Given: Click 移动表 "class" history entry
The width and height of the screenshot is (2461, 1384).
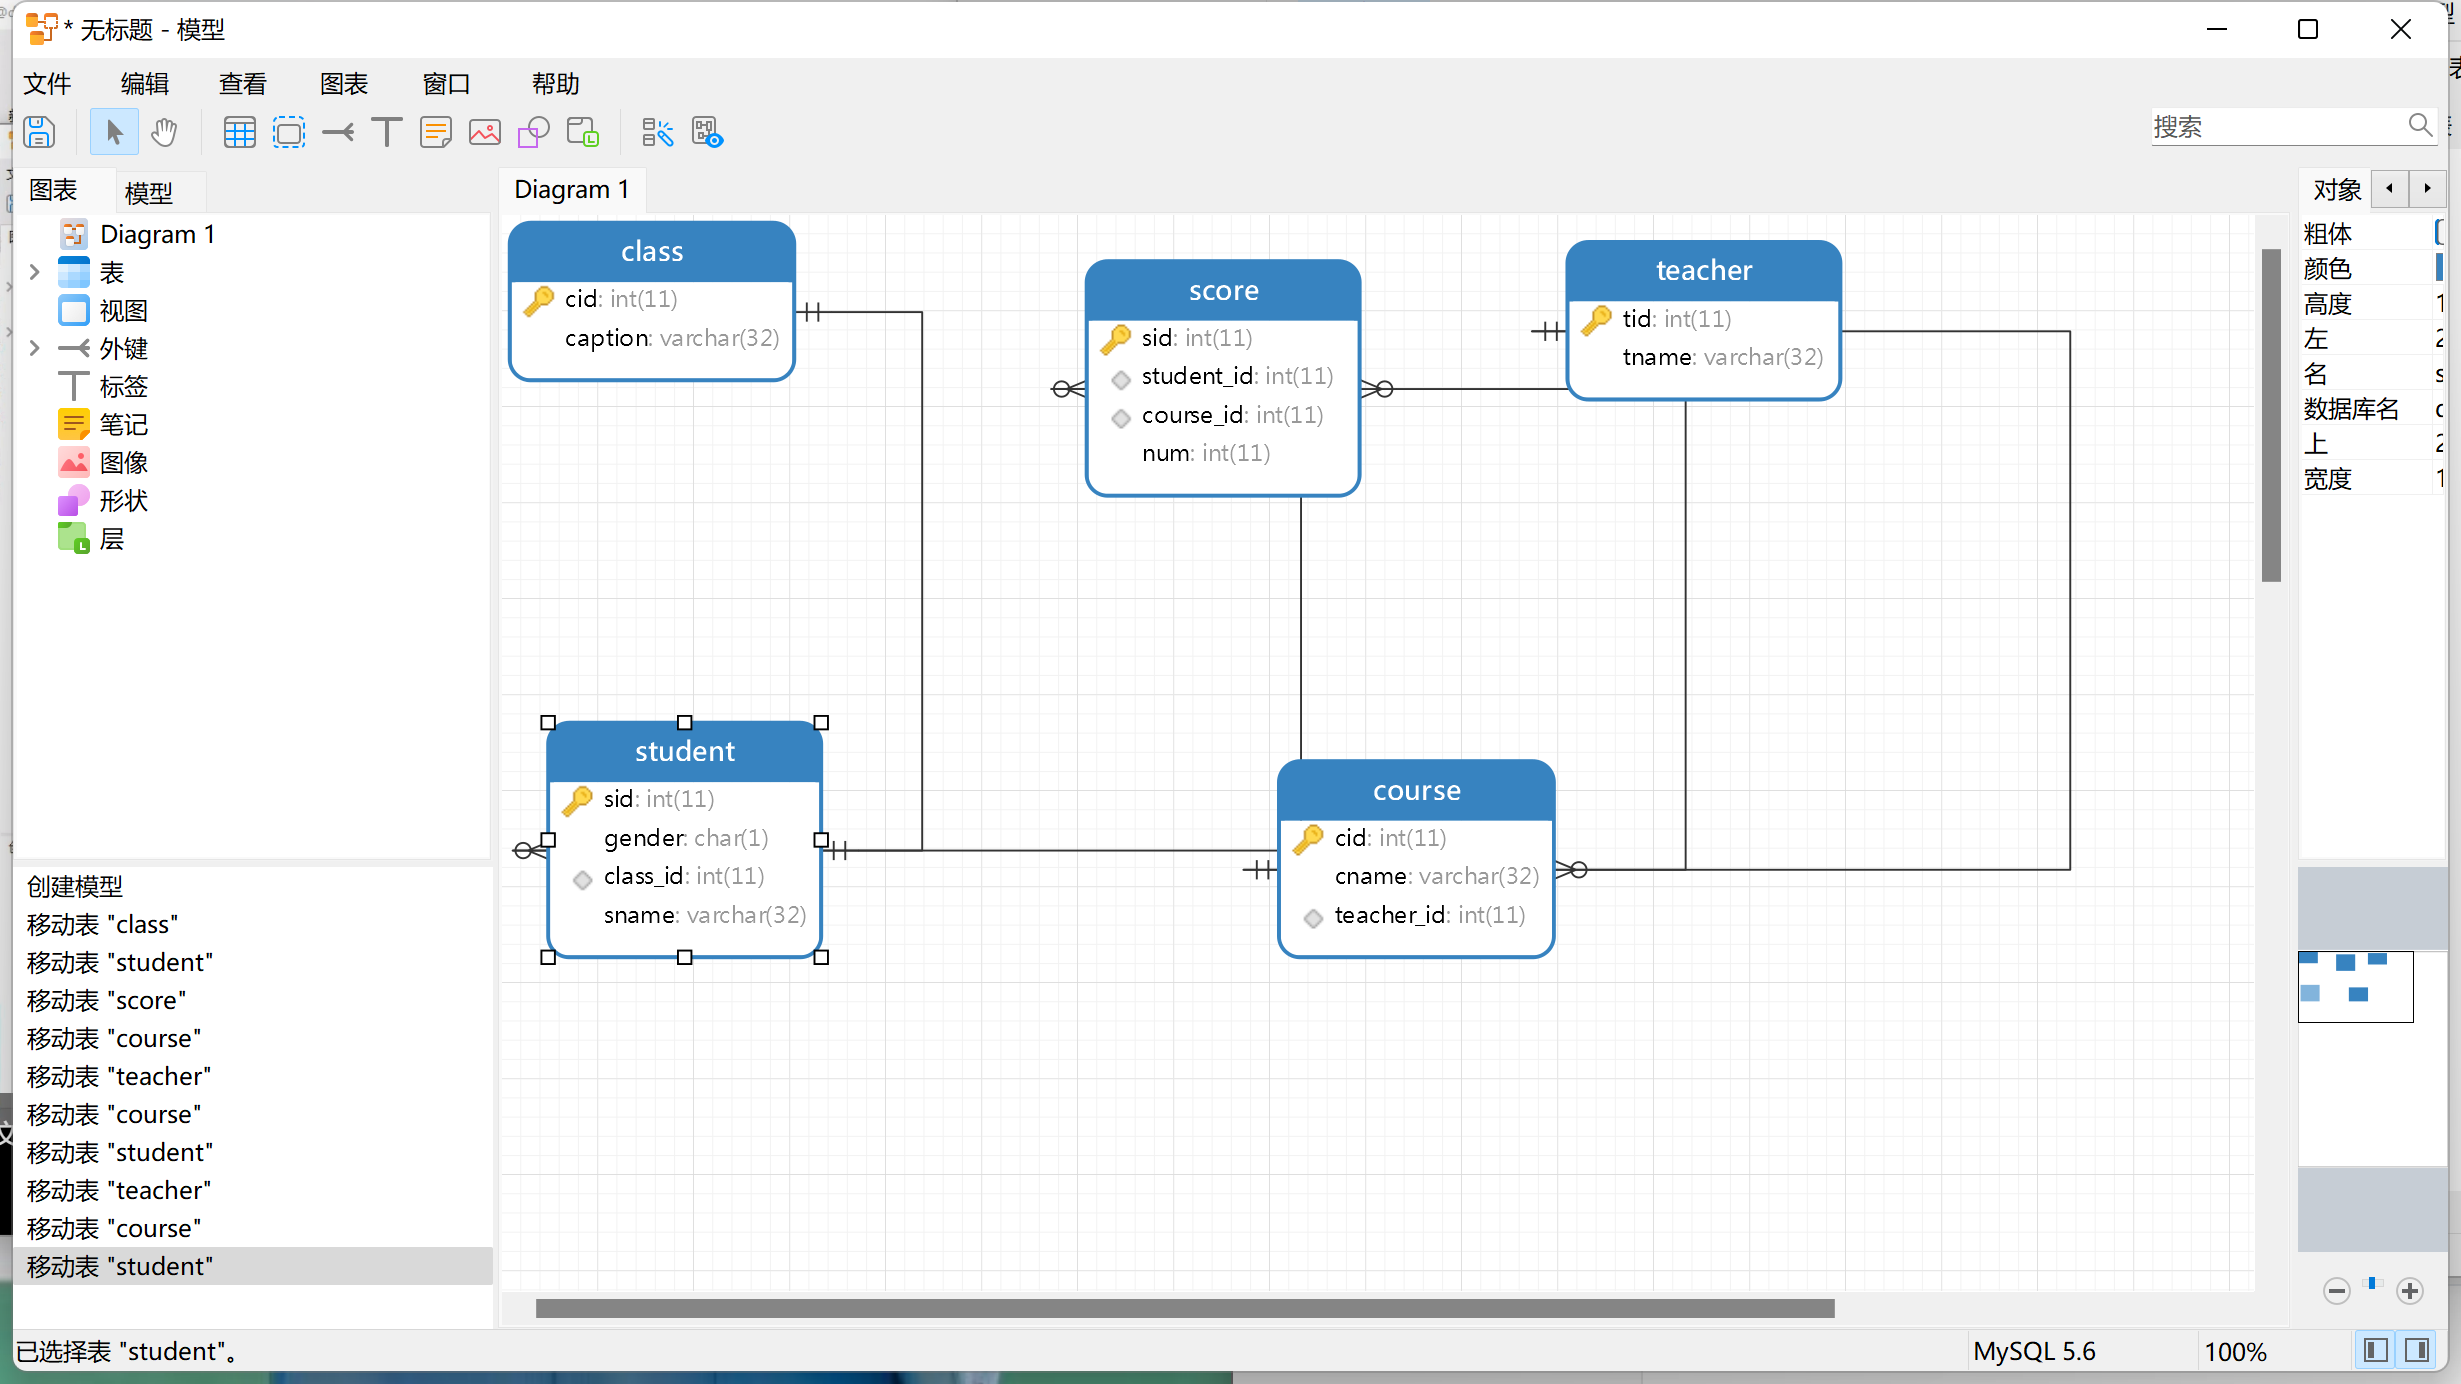Looking at the screenshot, I should point(254,924).
